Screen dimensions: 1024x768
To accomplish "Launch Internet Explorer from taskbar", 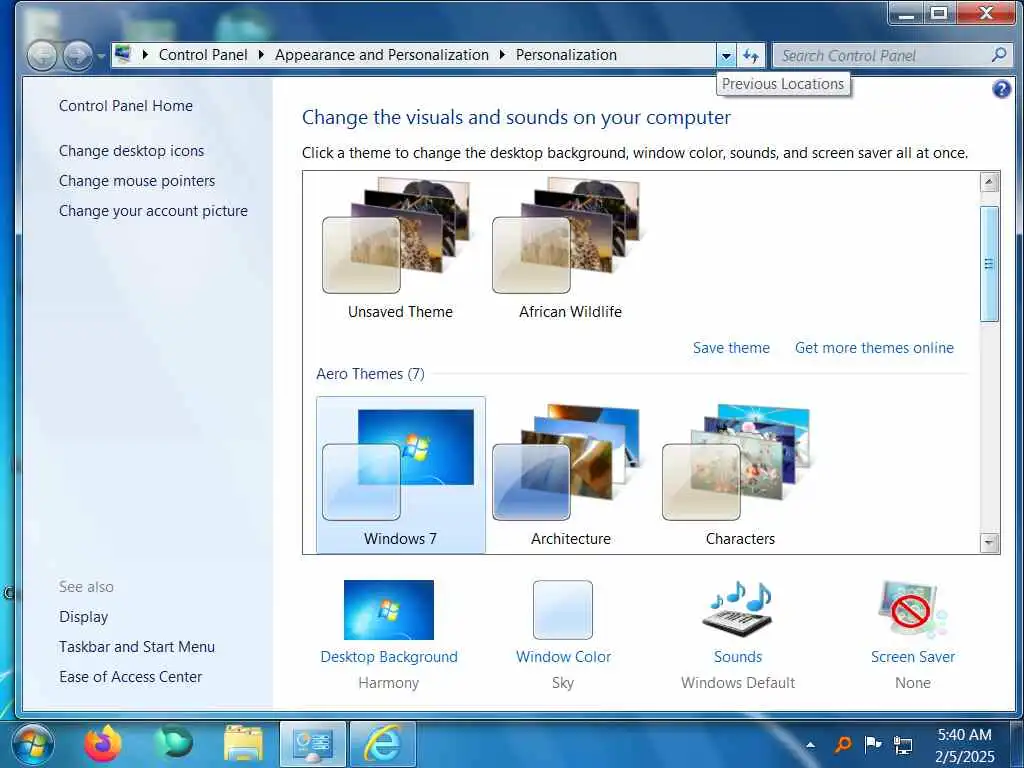I will (x=383, y=744).
